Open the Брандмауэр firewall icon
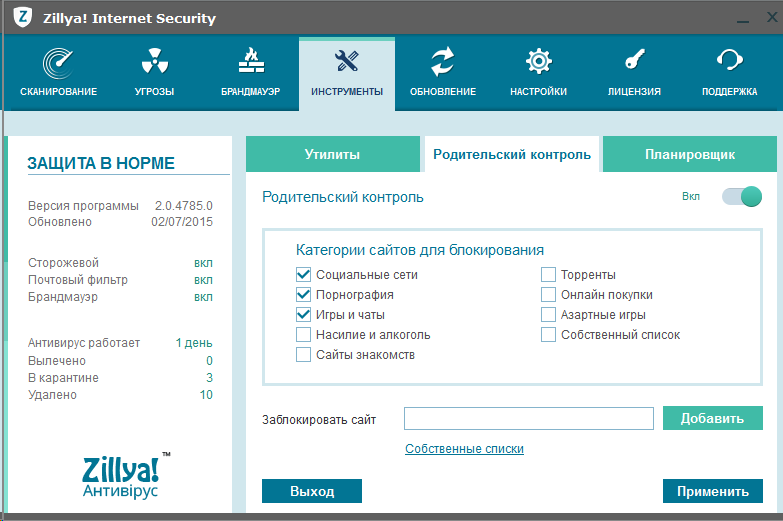The width and height of the screenshot is (783, 521). point(250,64)
